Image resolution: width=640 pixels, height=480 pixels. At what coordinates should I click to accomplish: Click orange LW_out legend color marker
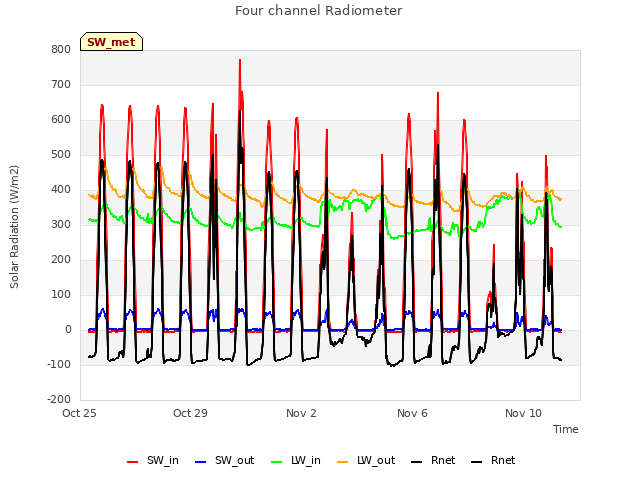(x=342, y=462)
